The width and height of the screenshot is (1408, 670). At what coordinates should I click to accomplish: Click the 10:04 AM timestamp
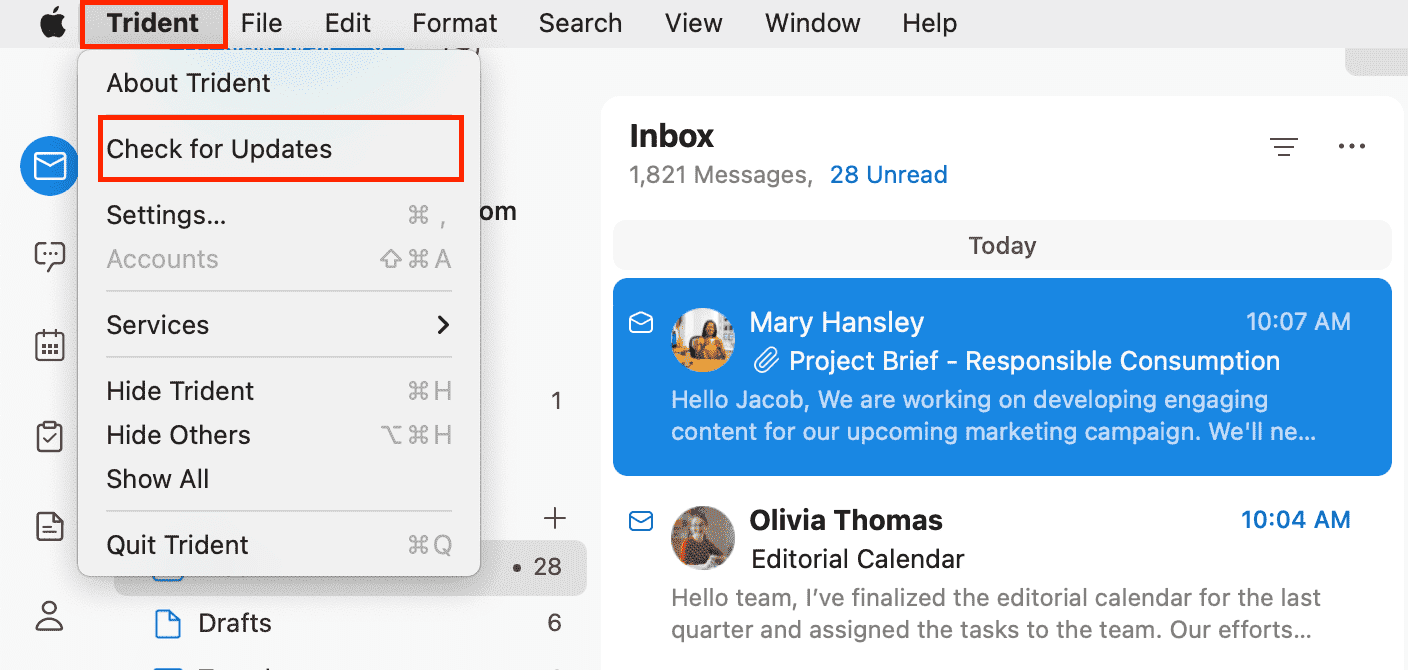coord(1295,520)
